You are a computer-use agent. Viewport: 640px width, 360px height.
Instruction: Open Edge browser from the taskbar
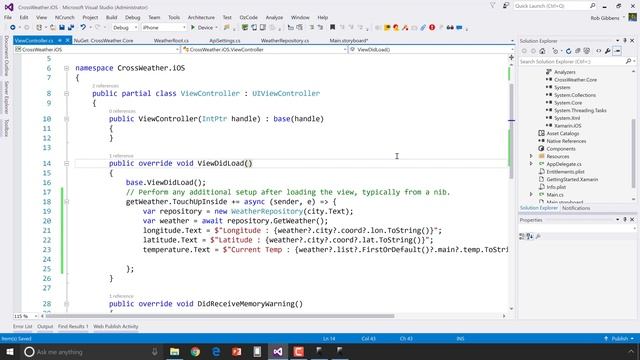point(216,351)
